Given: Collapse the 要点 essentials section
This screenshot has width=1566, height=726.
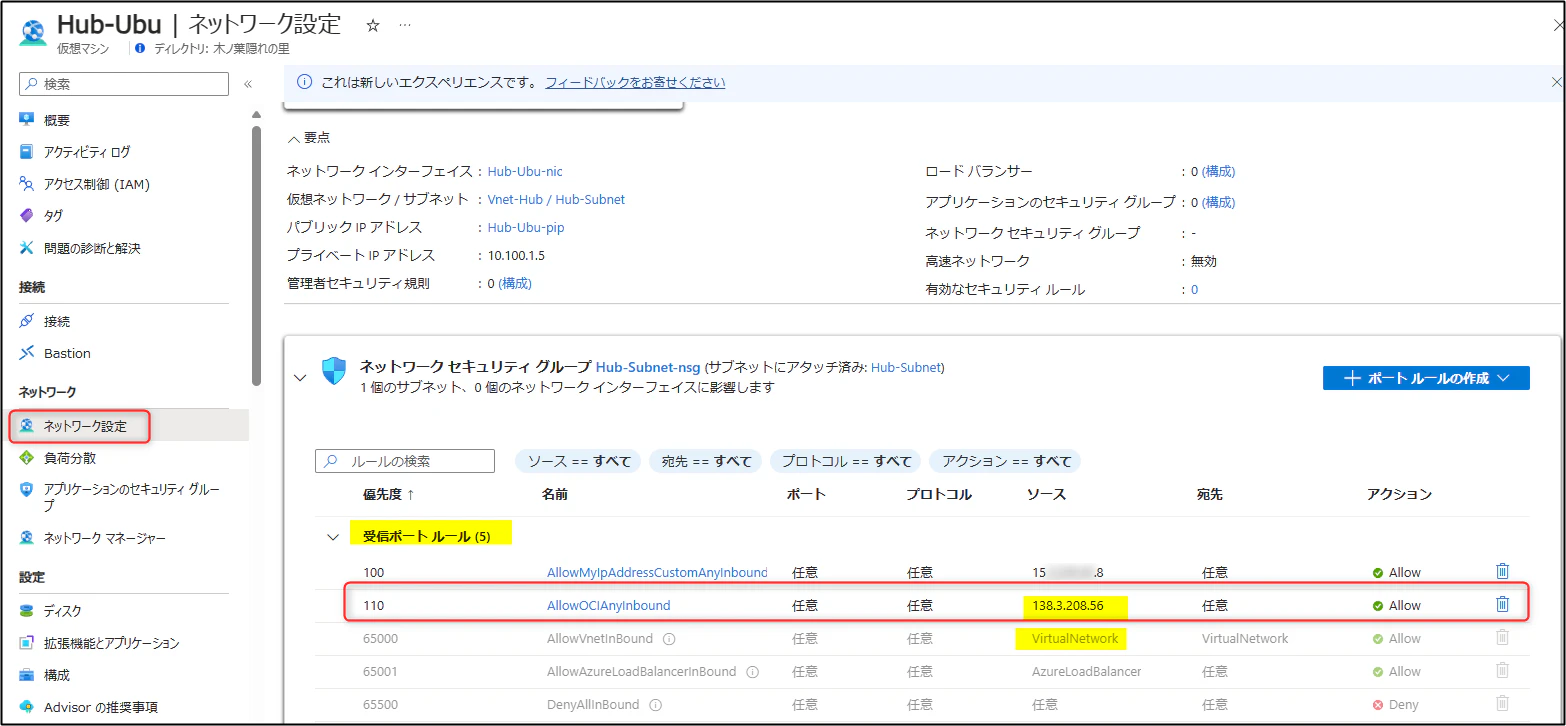Looking at the screenshot, I should point(294,138).
